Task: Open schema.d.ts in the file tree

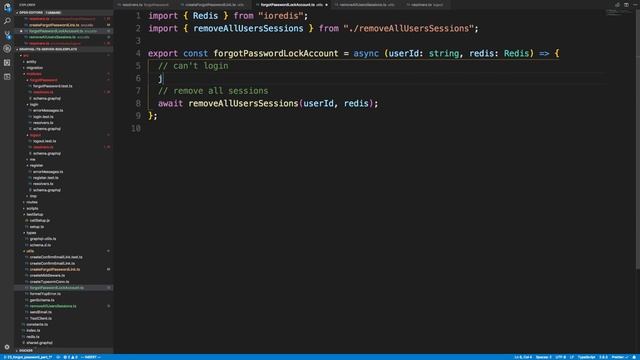Action: pyautogui.click(x=40, y=245)
